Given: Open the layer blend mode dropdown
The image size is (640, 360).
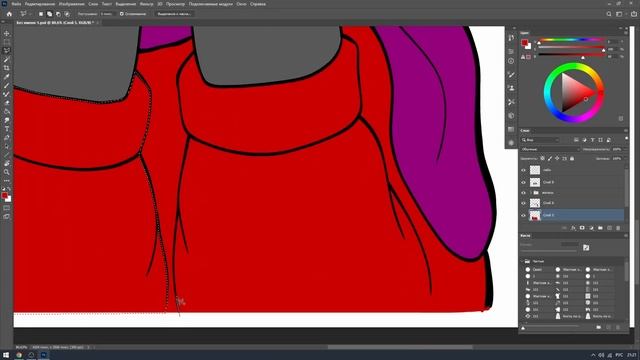Looking at the screenshot, I should (x=551, y=149).
